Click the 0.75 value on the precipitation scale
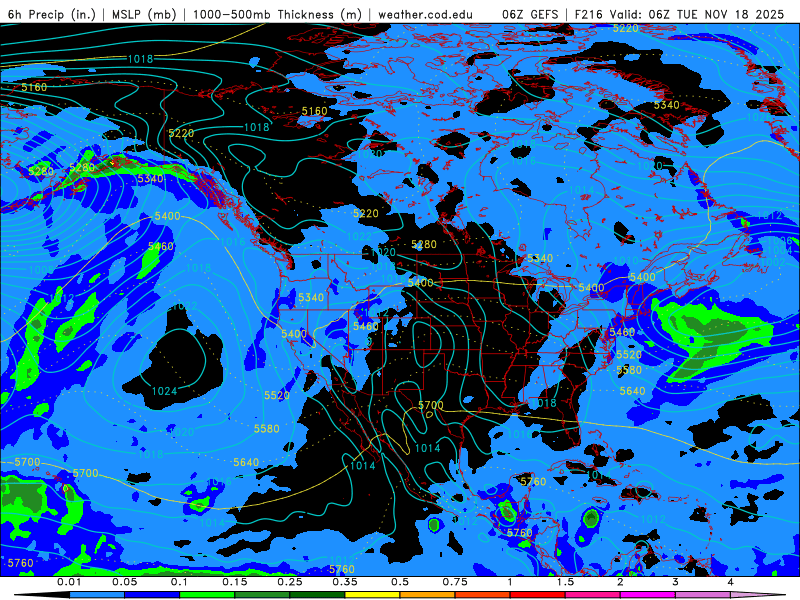The height and width of the screenshot is (600, 800). (455, 582)
